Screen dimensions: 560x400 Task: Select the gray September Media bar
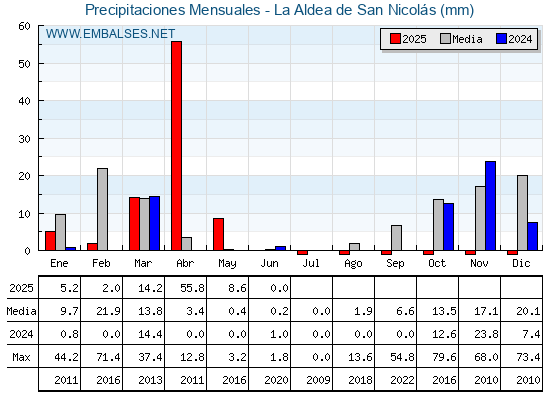[x=396, y=238]
